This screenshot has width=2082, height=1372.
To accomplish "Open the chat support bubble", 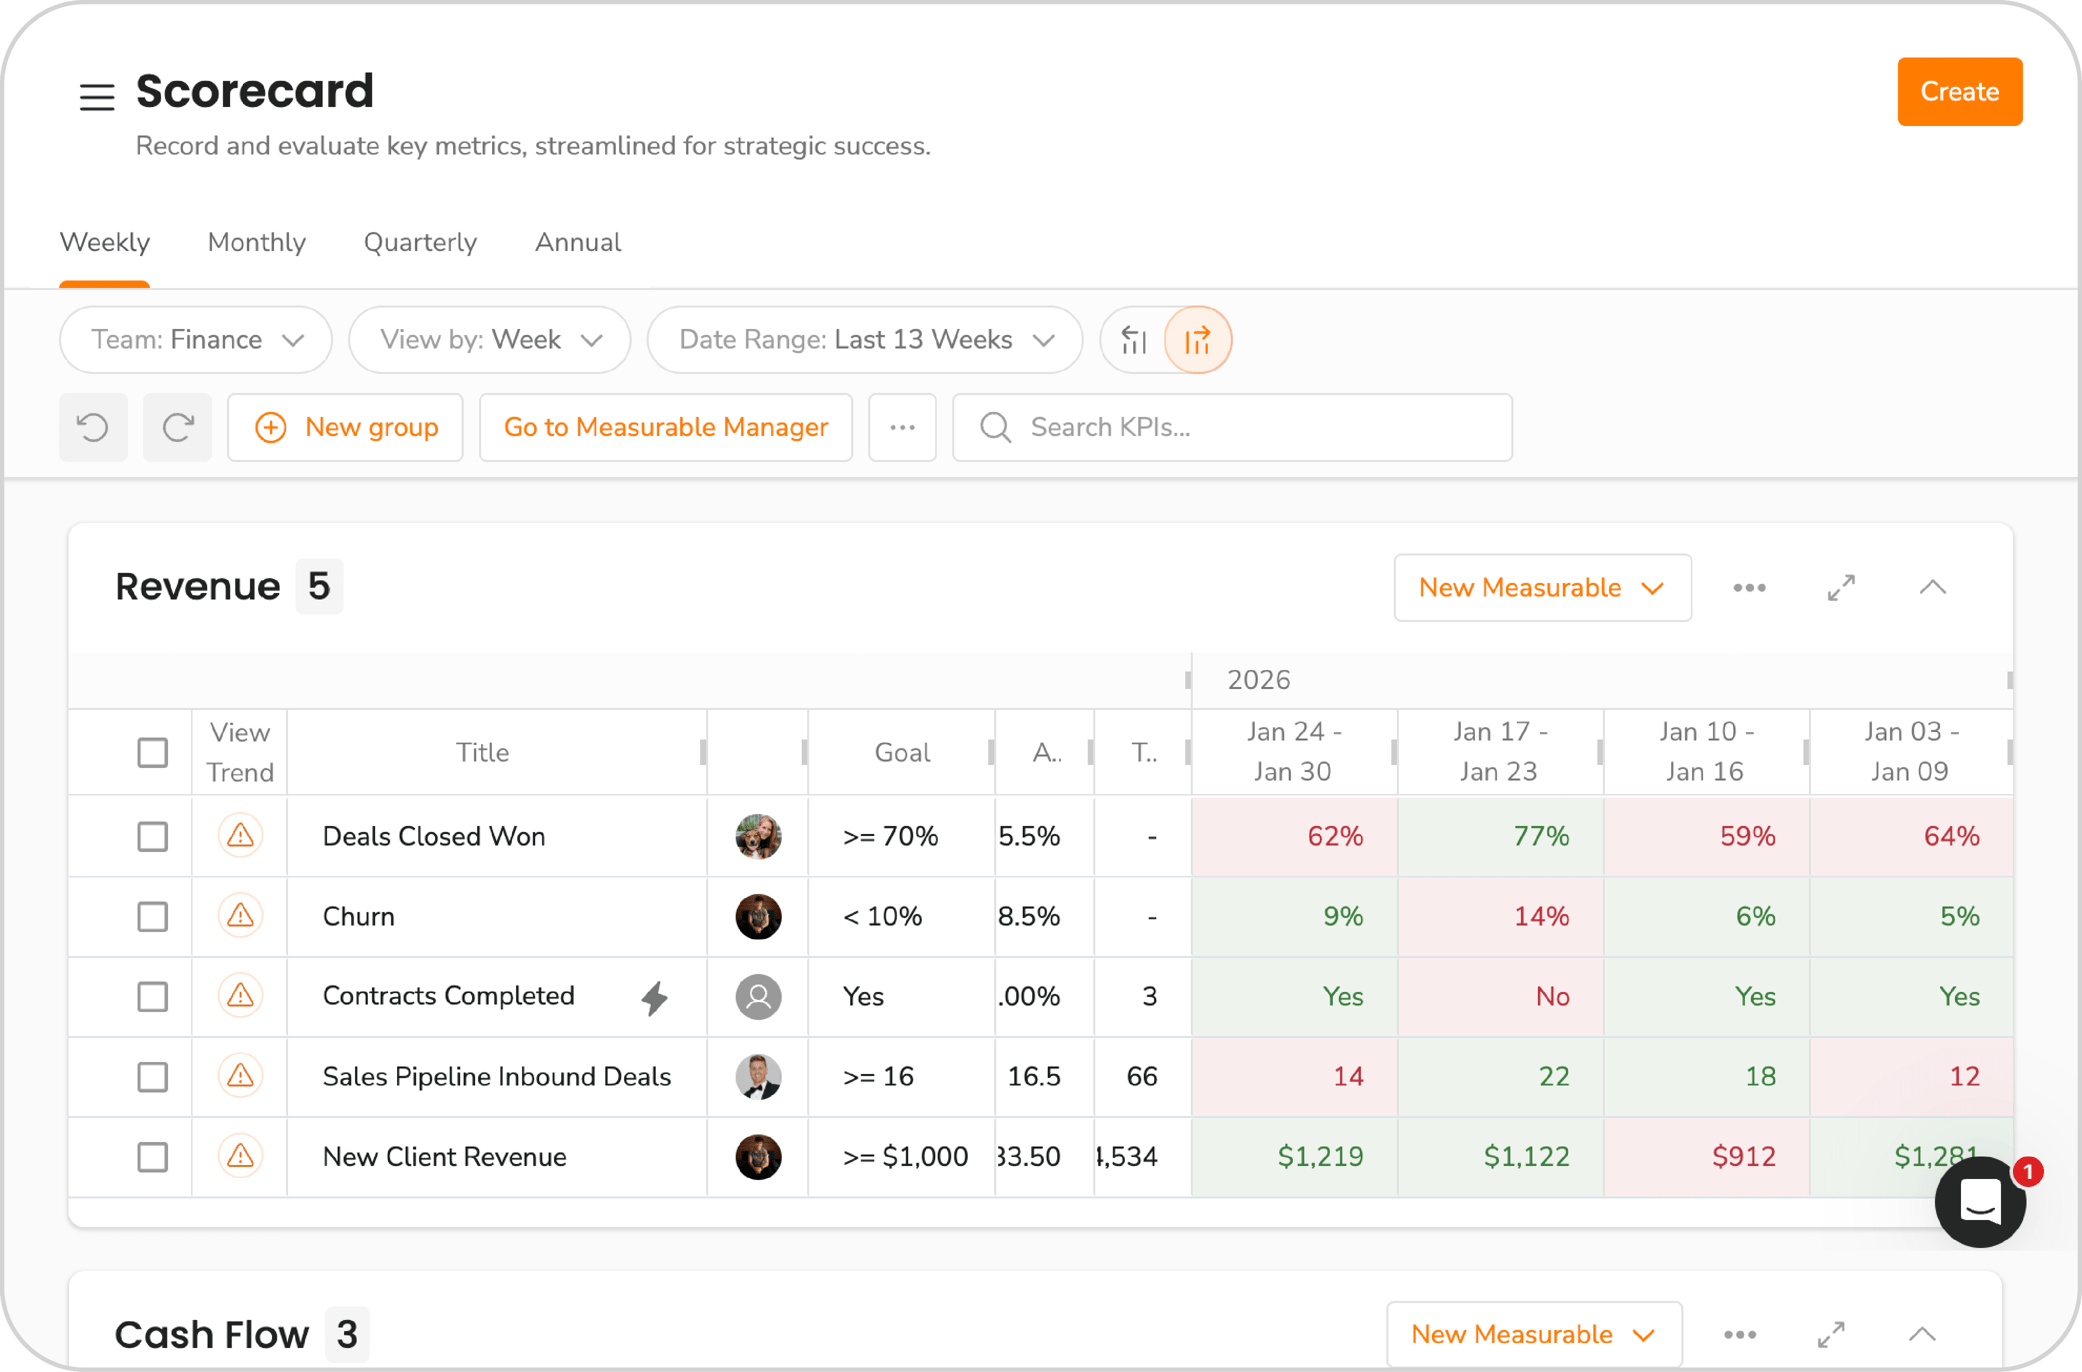I will 1981,1201.
